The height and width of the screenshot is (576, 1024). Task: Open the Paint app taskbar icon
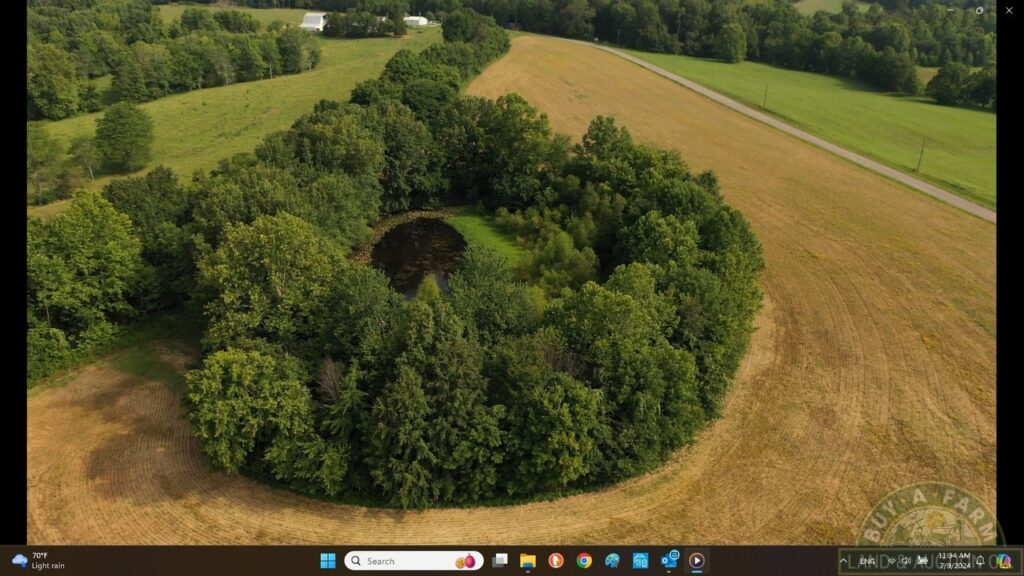click(612, 561)
